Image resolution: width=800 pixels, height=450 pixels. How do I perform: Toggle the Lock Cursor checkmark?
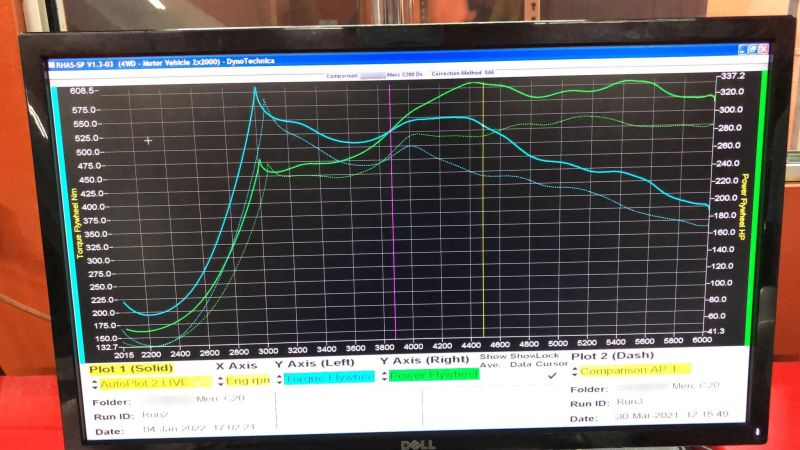click(x=552, y=375)
